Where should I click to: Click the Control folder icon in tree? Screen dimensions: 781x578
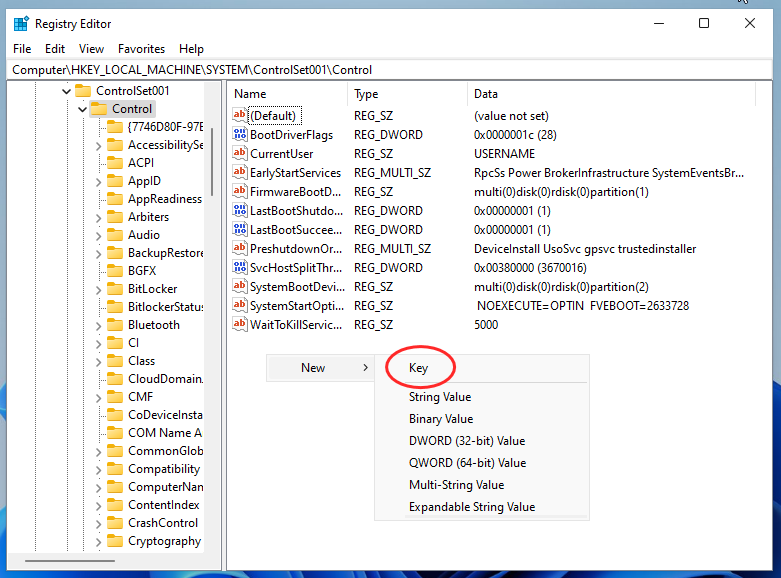pos(99,109)
